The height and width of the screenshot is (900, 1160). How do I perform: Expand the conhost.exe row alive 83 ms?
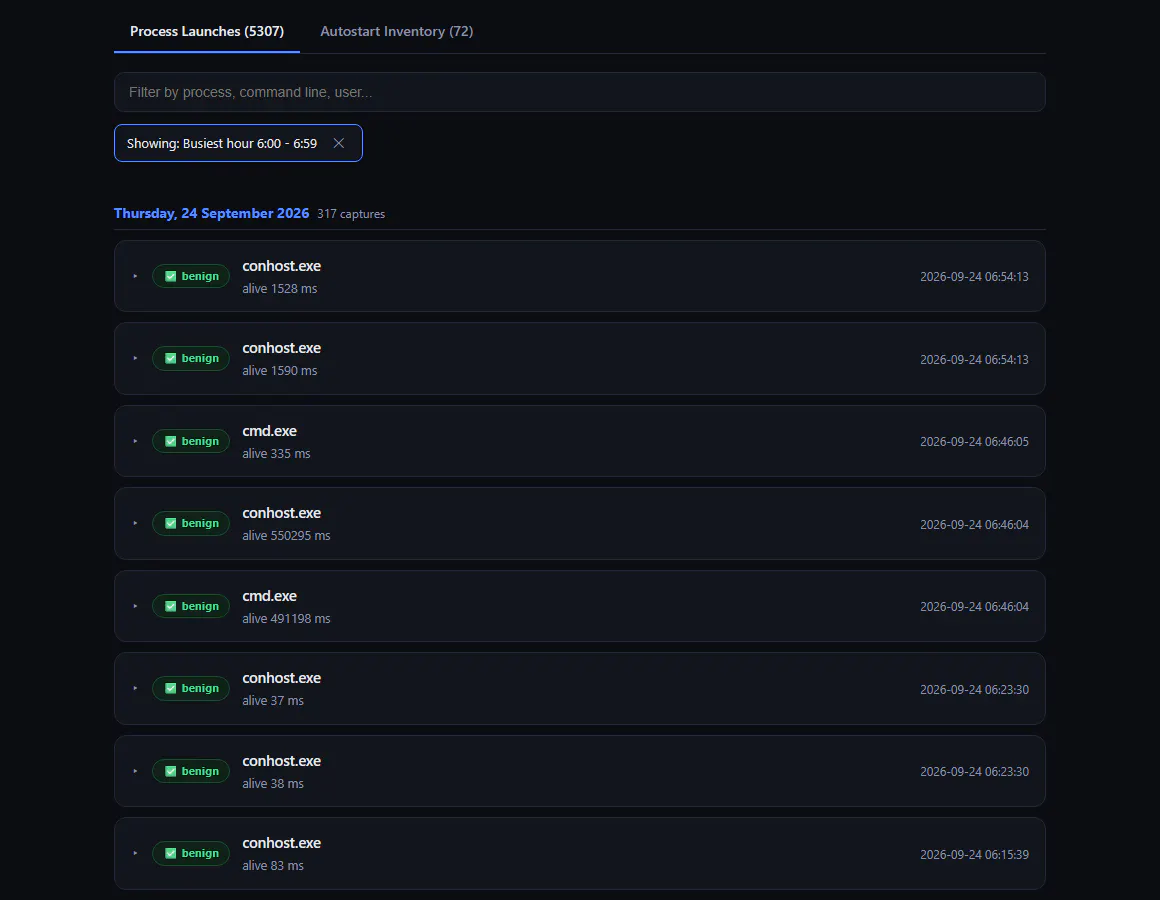135,853
